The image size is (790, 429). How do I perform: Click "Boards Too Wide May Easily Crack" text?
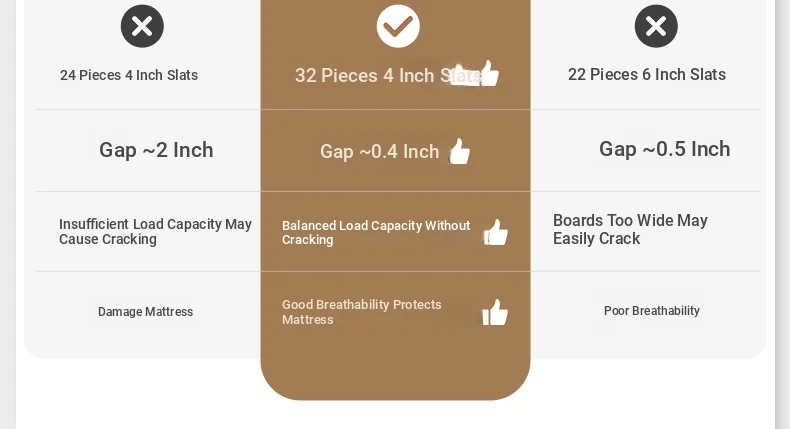pos(630,229)
